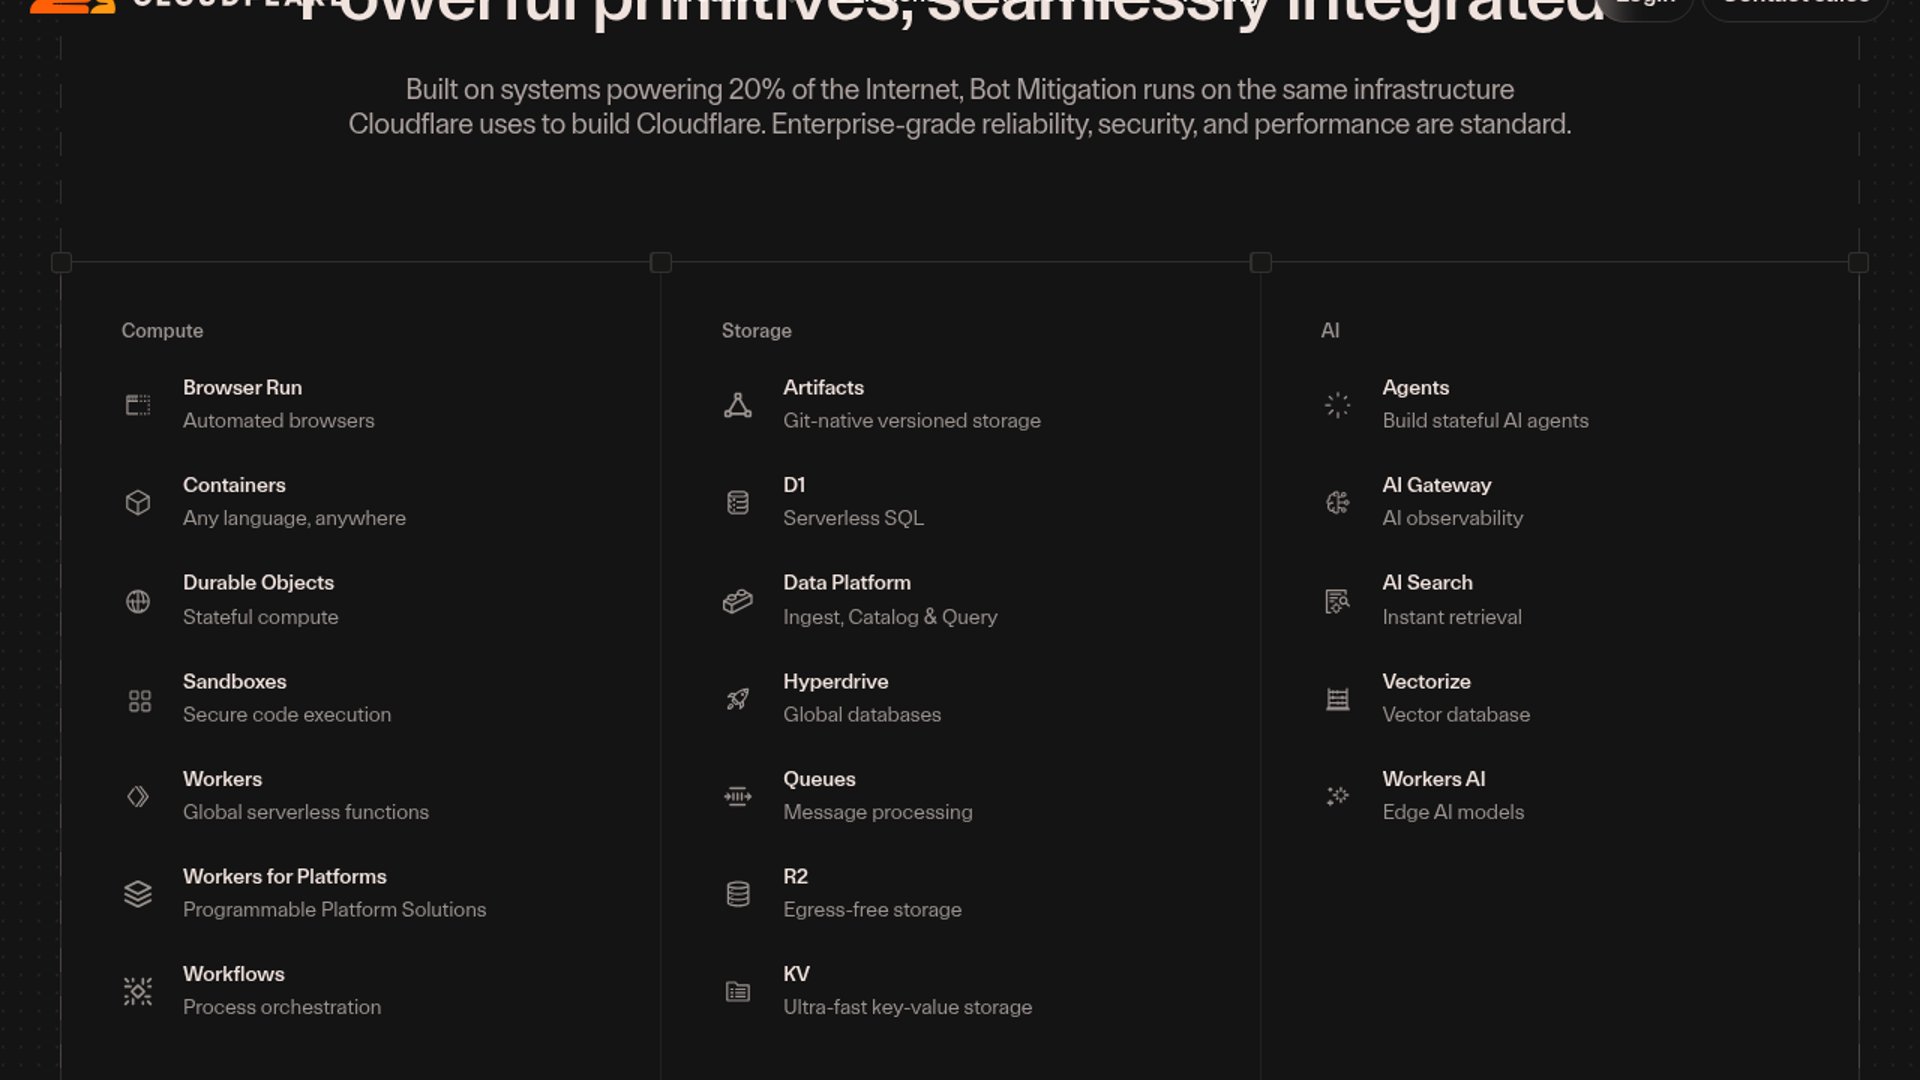1920x1080 pixels.
Task: Click 'Git-native versioned storage' description
Action: (x=911, y=421)
